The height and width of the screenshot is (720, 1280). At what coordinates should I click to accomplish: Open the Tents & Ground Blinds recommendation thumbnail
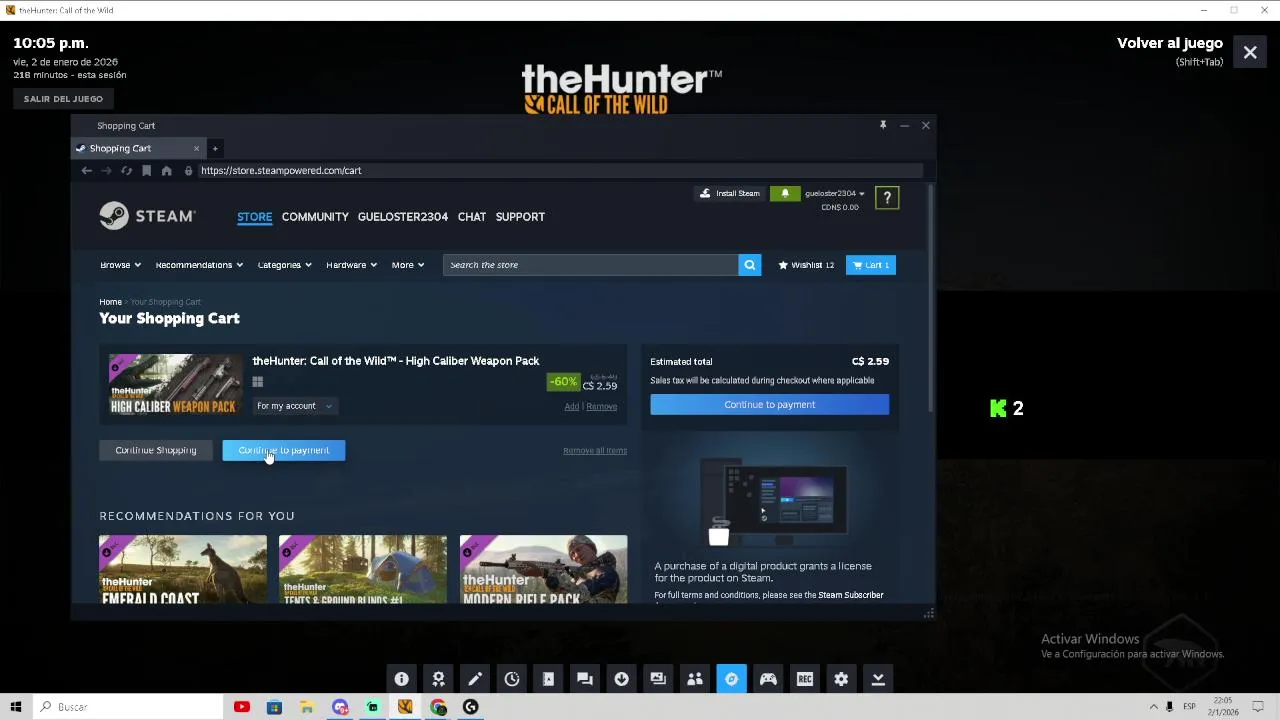coord(363,569)
